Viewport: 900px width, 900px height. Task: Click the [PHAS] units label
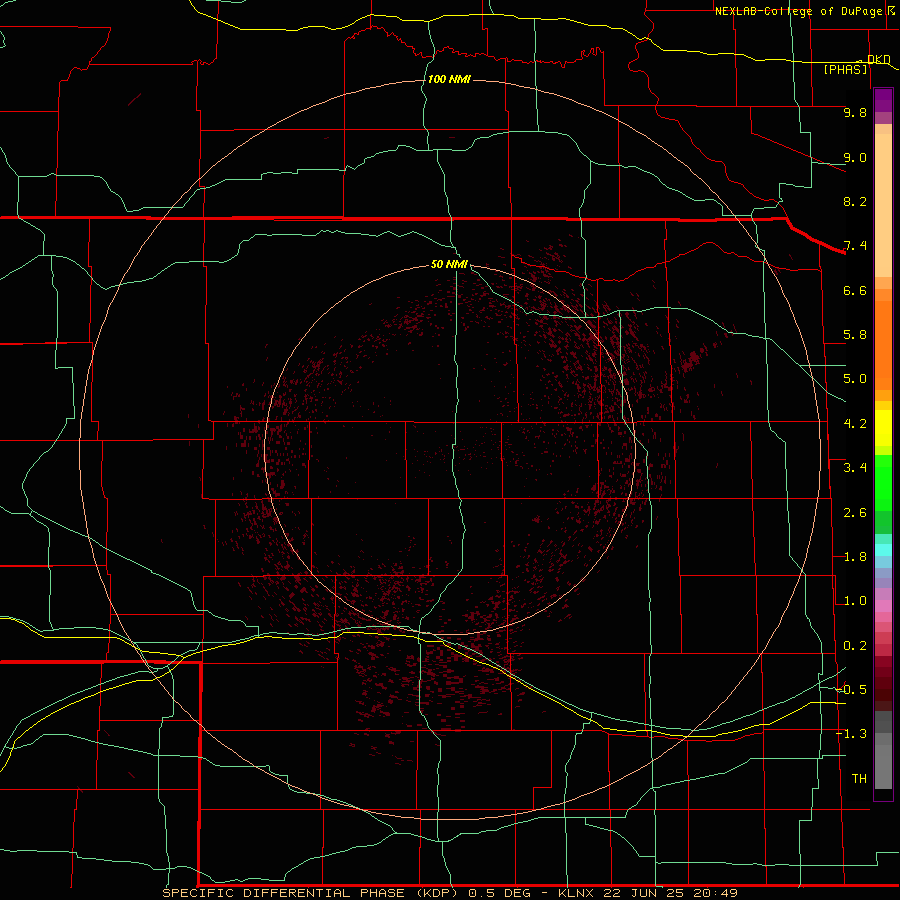click(x=845, y=69)
